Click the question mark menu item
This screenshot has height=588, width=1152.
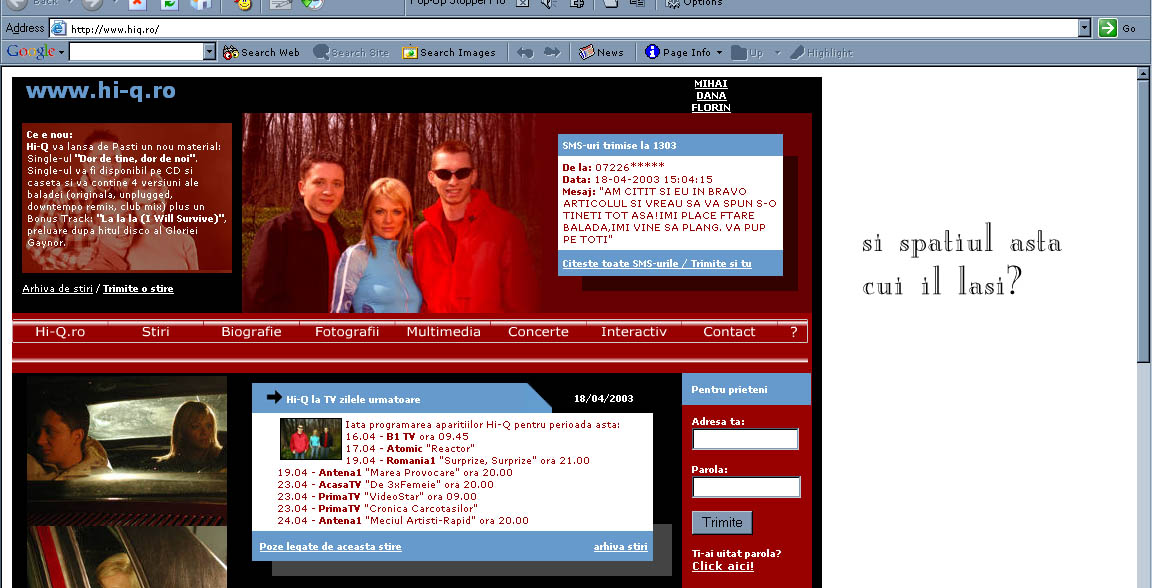793,331
